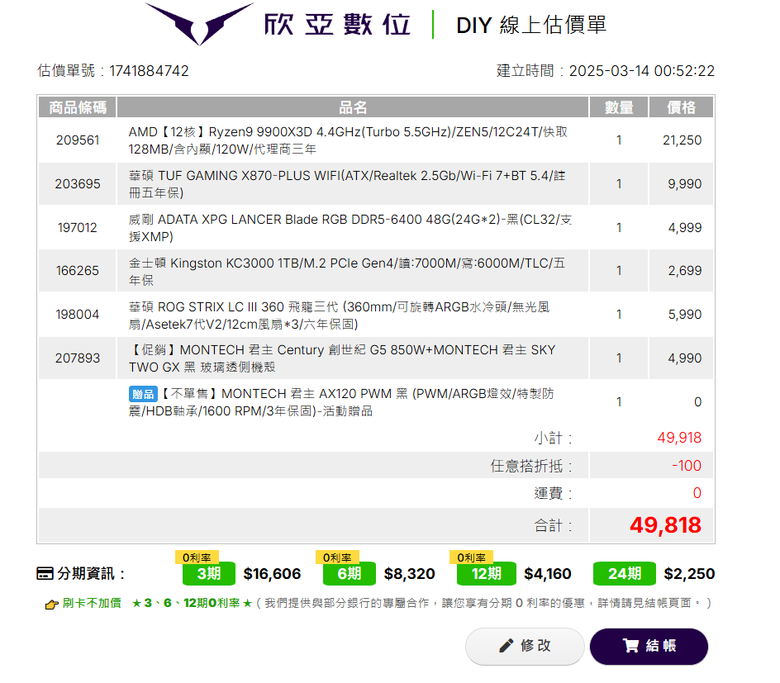Click the pointing hand icon beside 刷卡不加價

coord(52,604)
